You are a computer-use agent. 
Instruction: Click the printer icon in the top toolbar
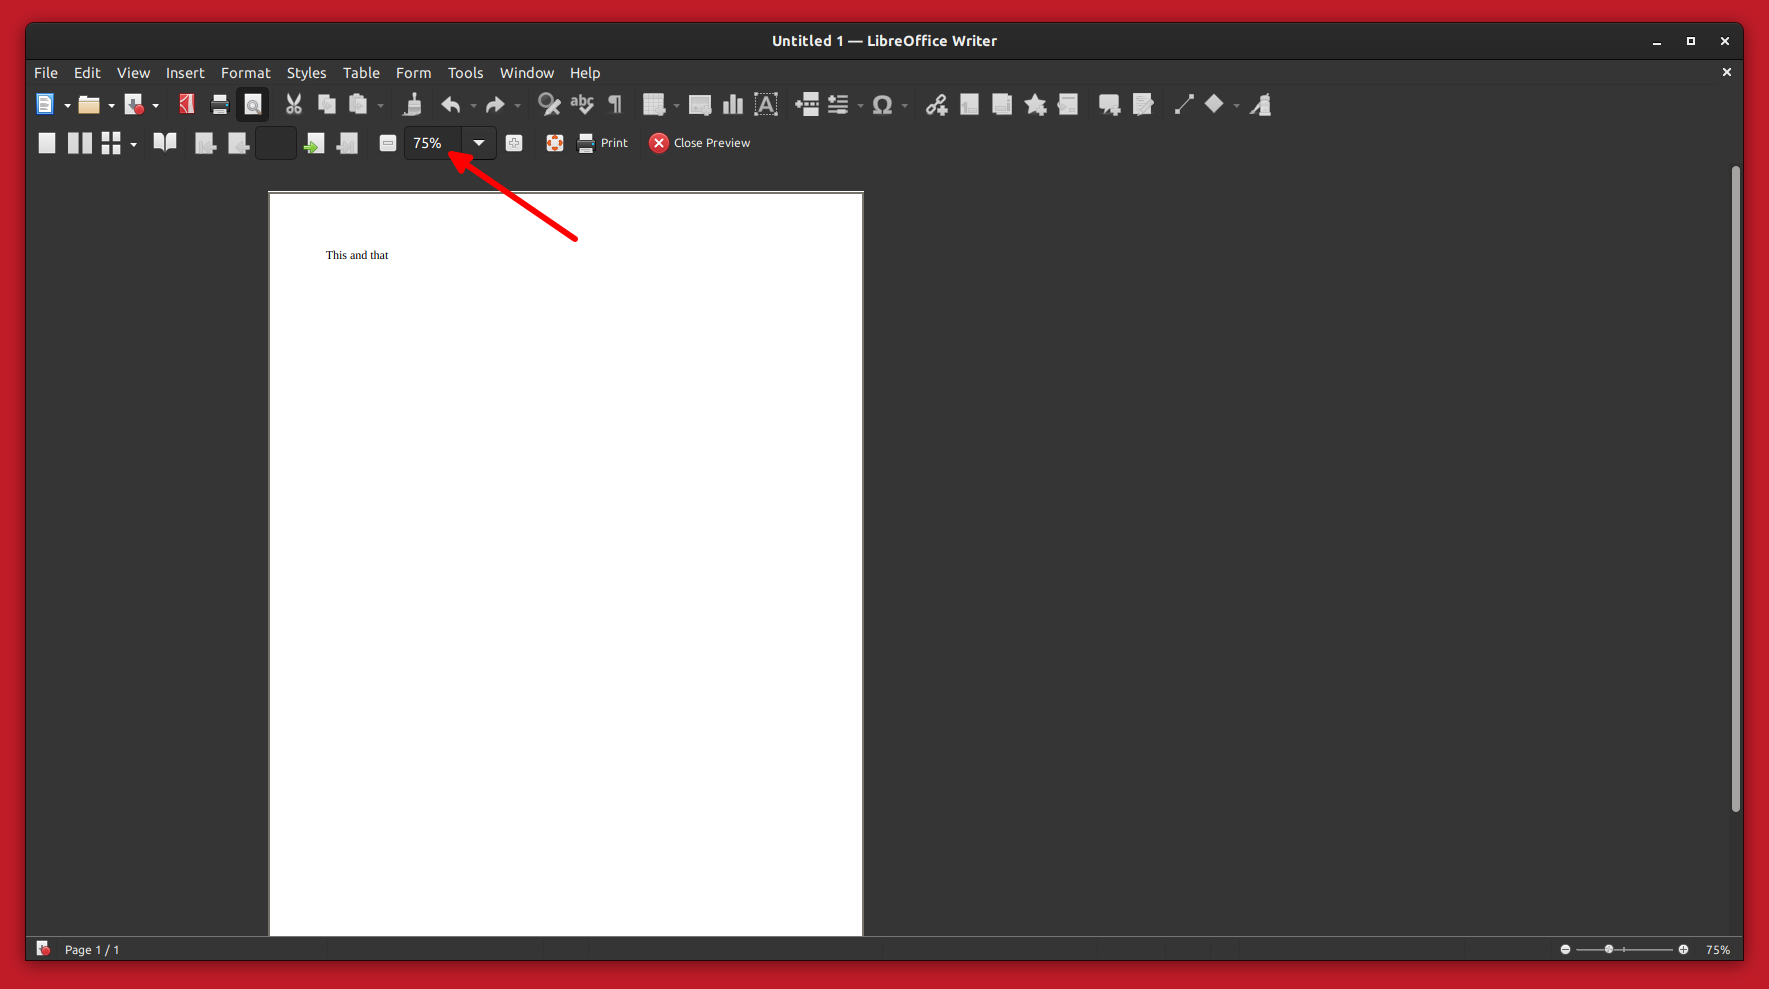click(x=220, y=104)
